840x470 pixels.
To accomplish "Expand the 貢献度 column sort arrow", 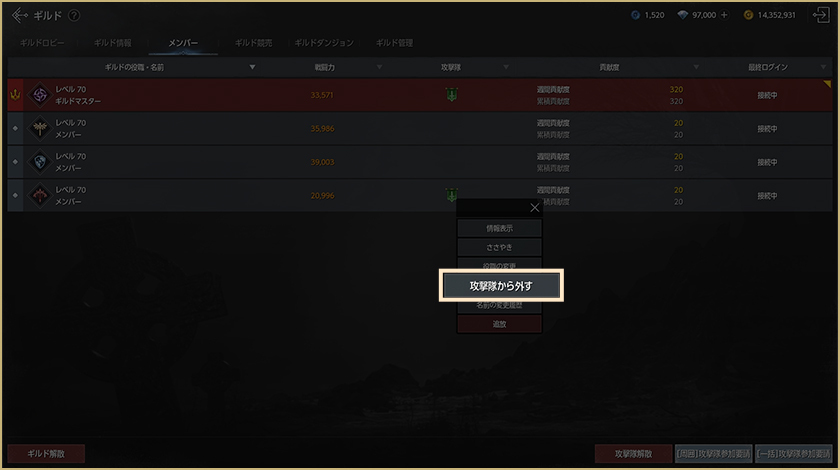I will point(696,67).
